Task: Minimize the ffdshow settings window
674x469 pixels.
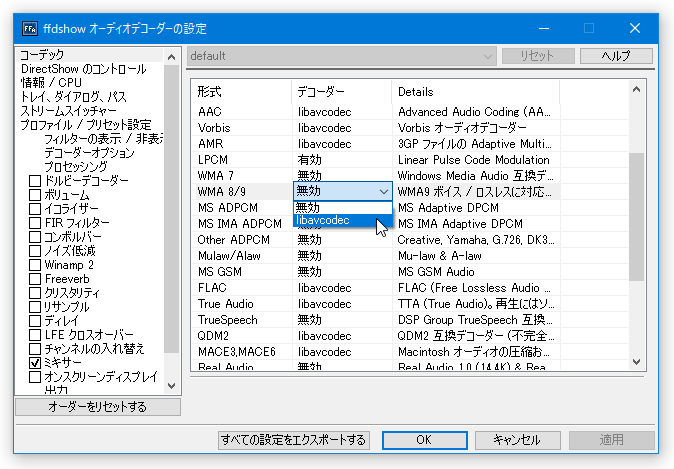Action: (544, 28)
